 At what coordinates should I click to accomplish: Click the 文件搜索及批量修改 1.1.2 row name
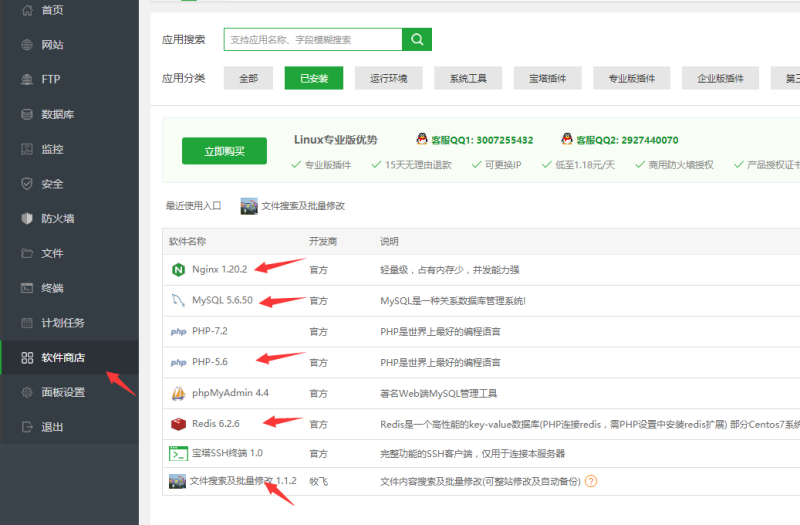coord(243,481)
